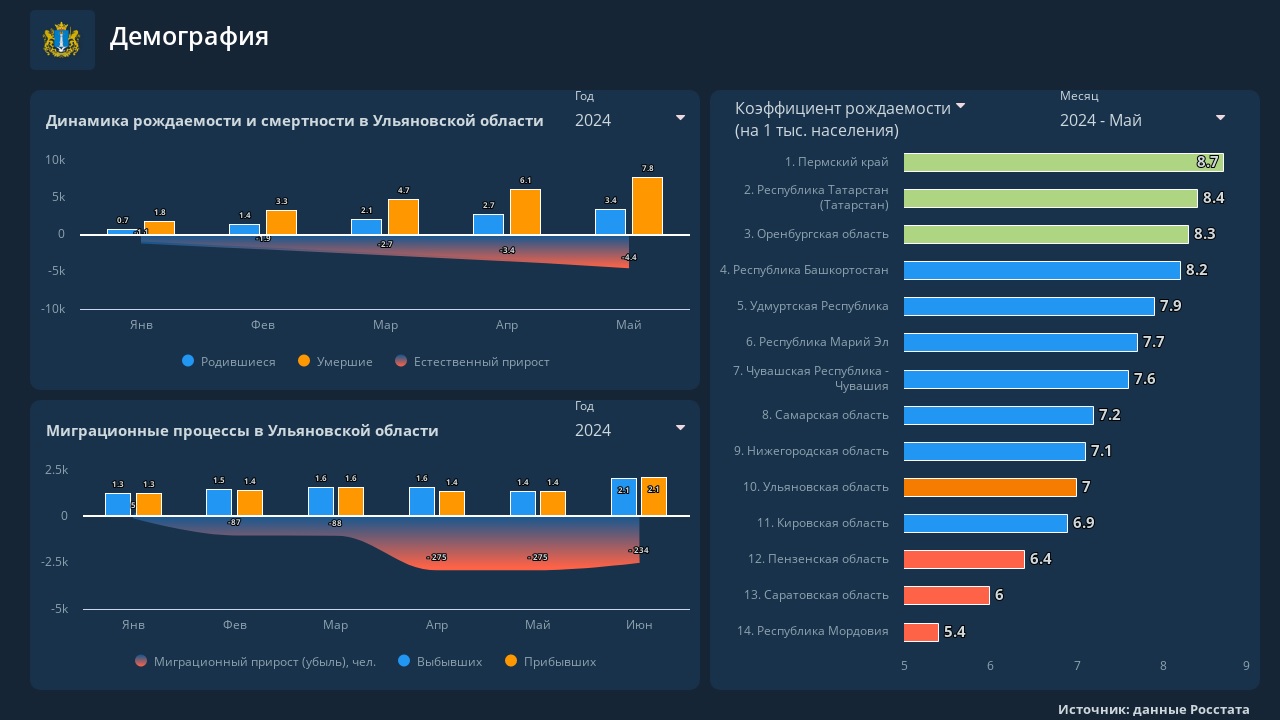Click the Источник: данные Росстата text

(1153, 709)
